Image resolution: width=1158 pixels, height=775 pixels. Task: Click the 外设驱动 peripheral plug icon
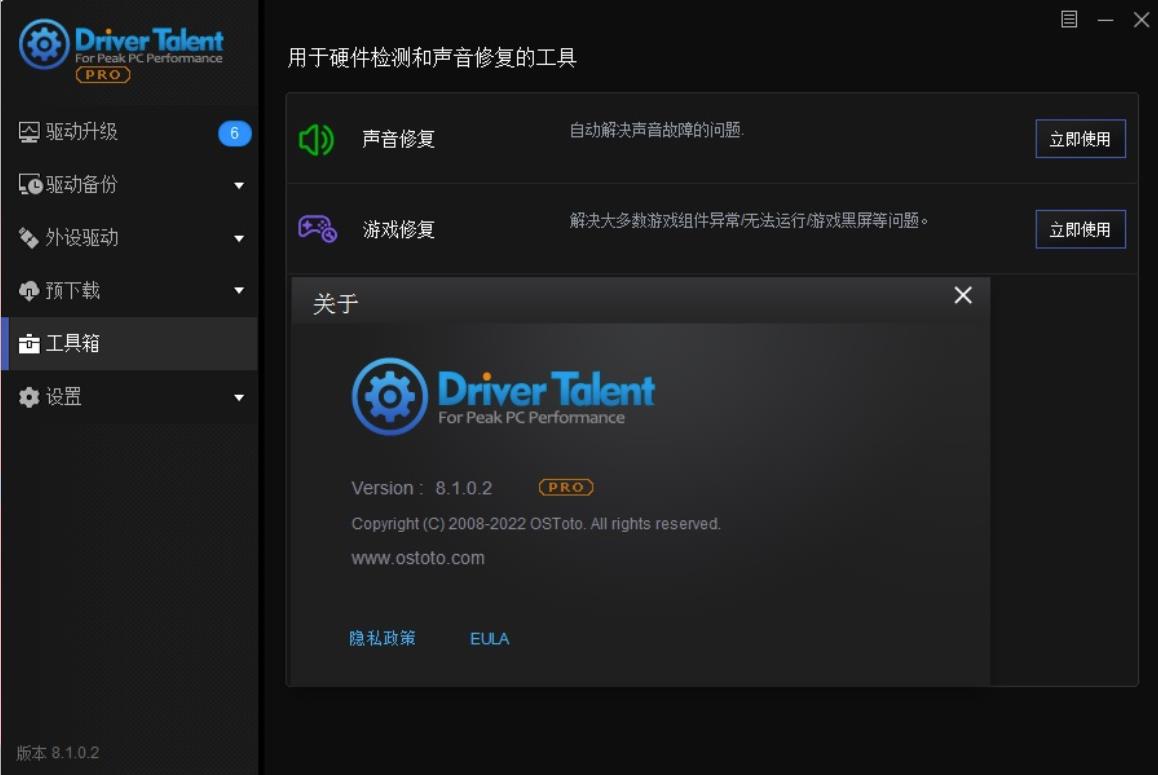(29, 238)
